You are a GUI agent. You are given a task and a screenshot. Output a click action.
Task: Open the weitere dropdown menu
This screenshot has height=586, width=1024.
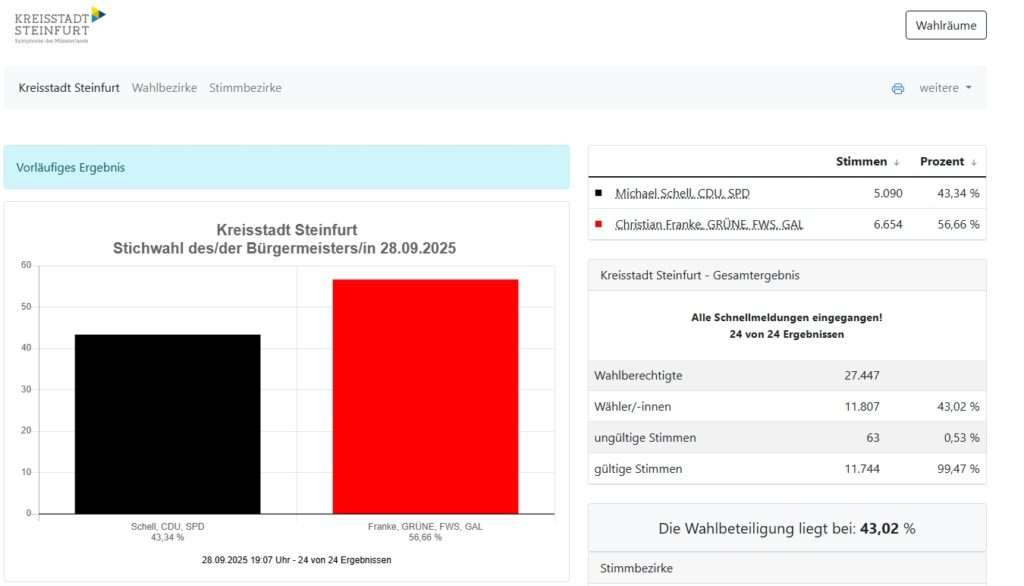945,88
